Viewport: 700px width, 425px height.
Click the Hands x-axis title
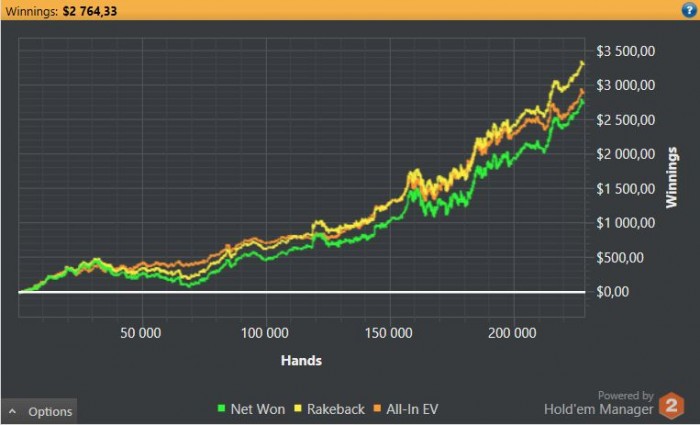pos(301,360)
